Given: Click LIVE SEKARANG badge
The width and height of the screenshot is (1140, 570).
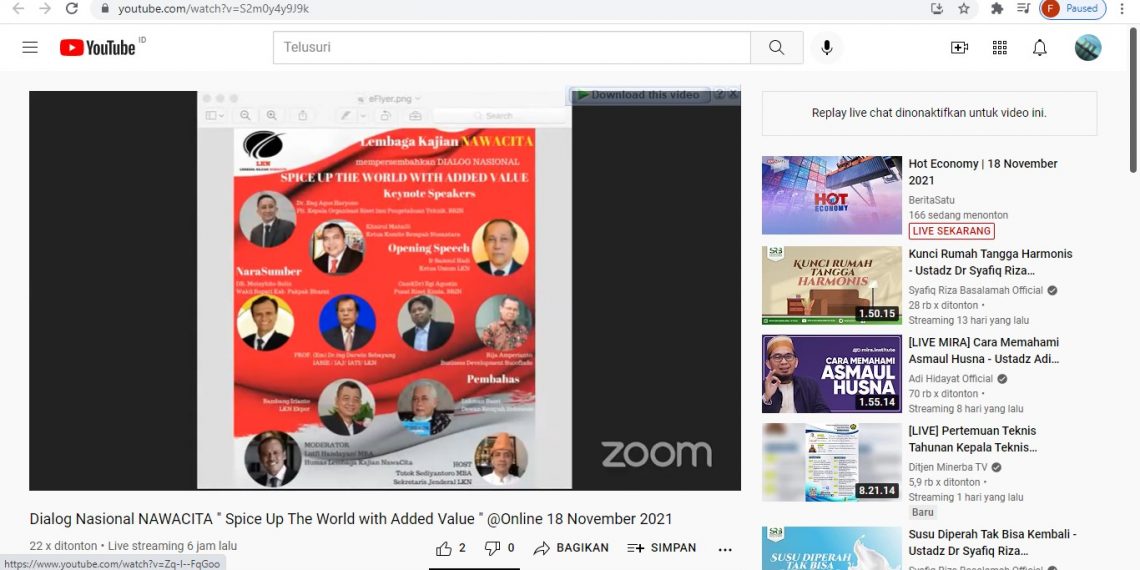Looking at the screenshot, I should point(952,230).
